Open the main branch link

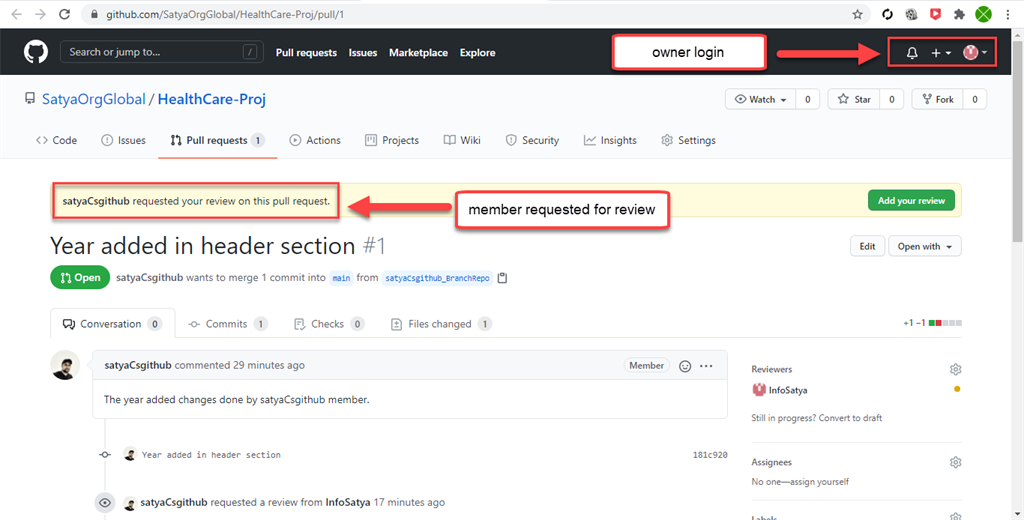coord(341,278)
